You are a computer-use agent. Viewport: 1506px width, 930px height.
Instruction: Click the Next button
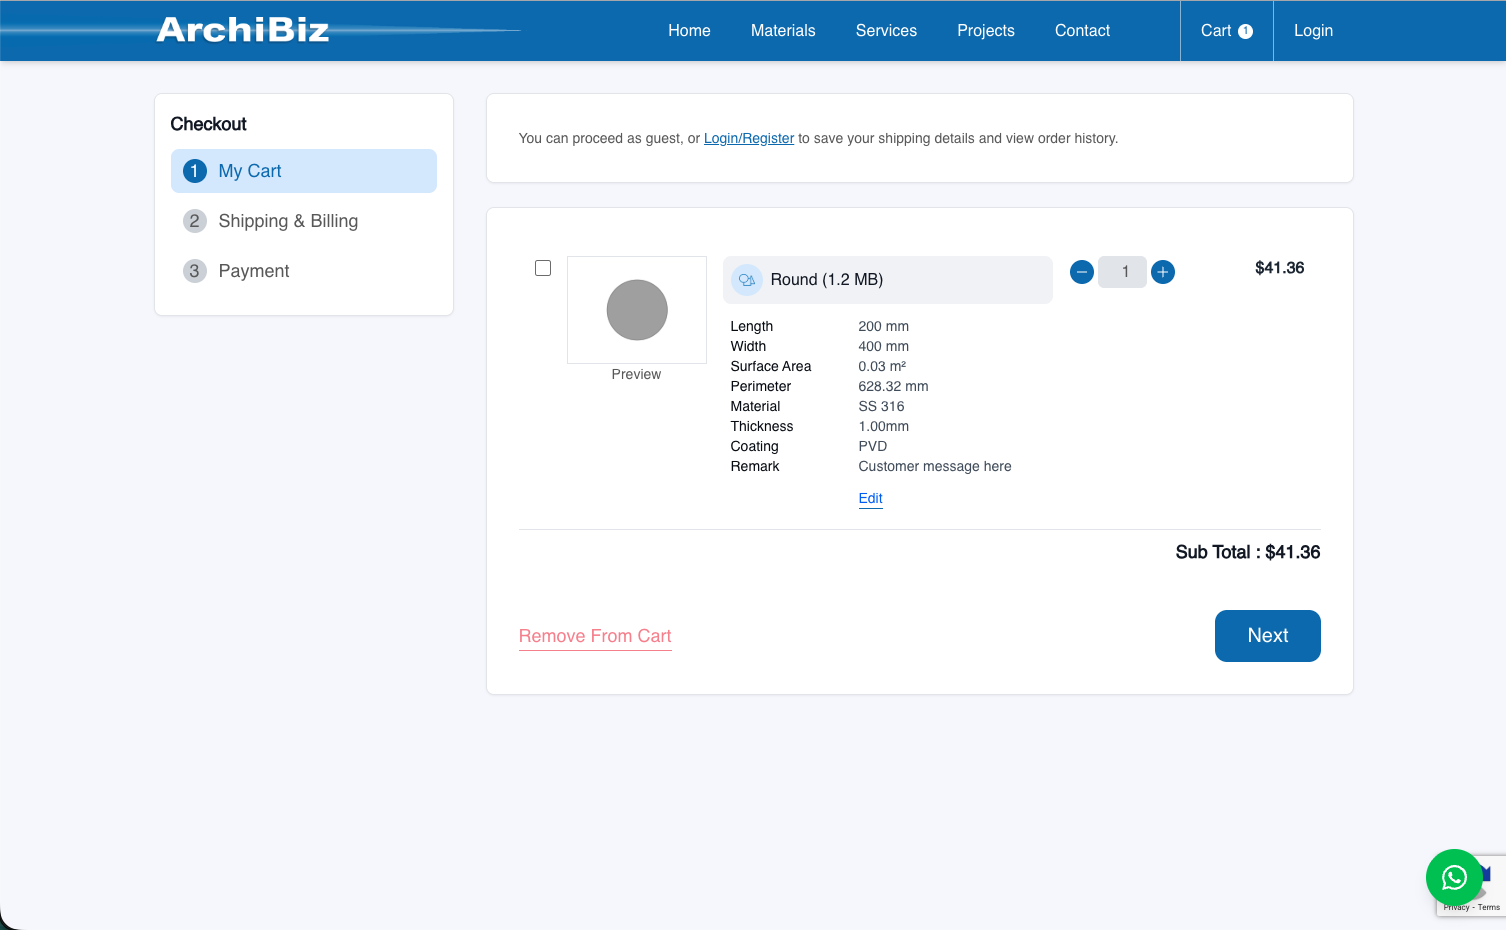(x=1267, y=635)
